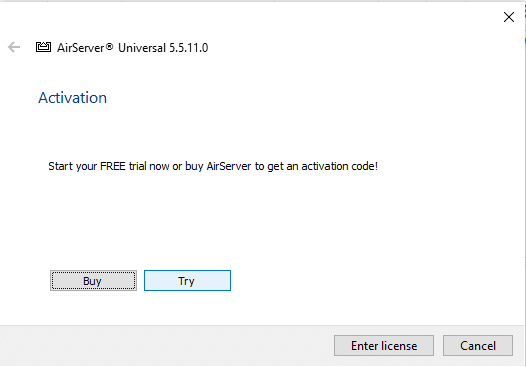Screen dimensions: 526x367
Task: Click empty gray footer left of Enter license
Action: 167,346
